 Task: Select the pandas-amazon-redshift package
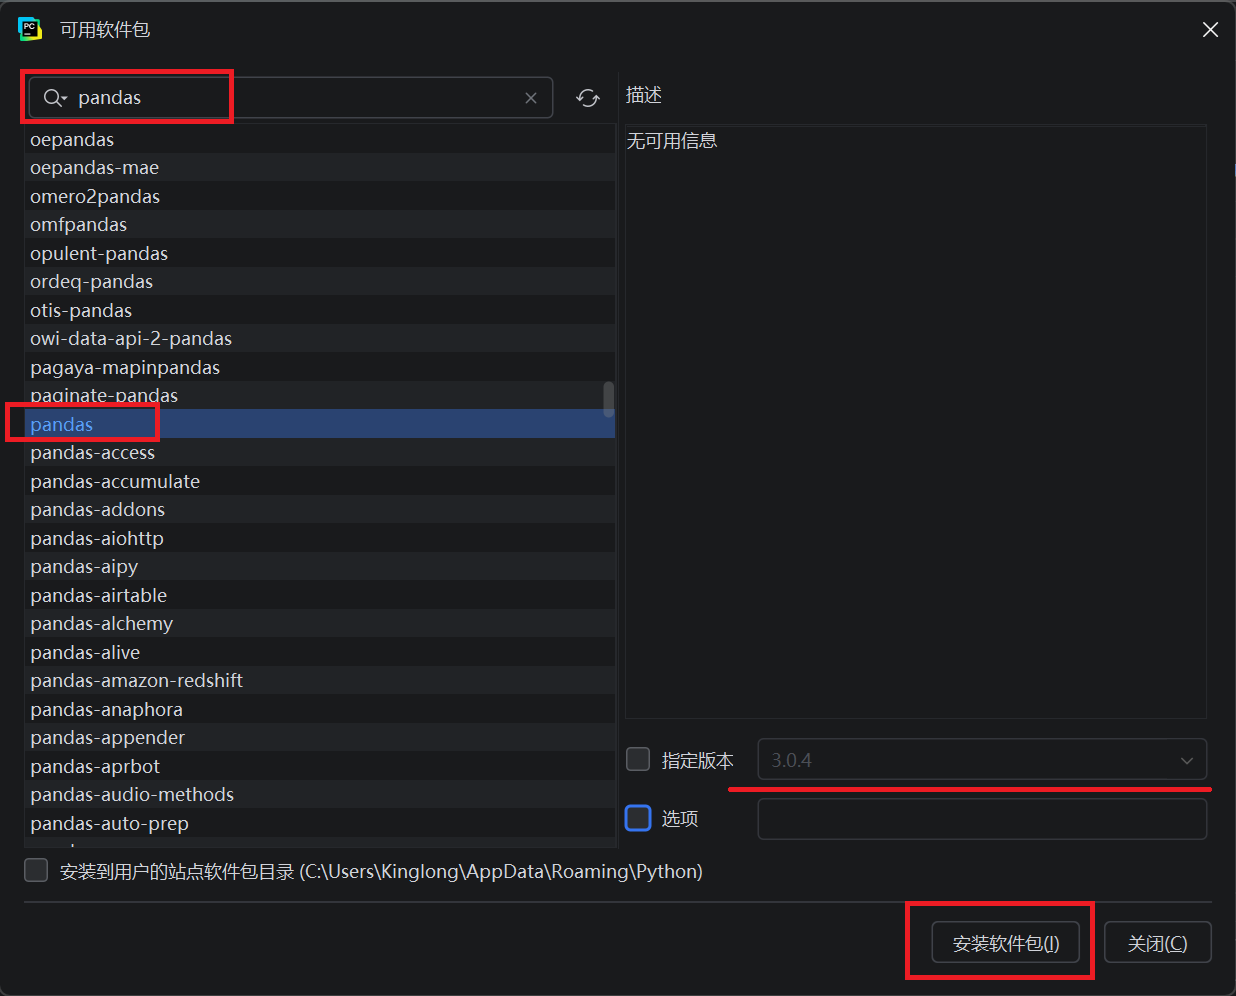click(319, 680)
